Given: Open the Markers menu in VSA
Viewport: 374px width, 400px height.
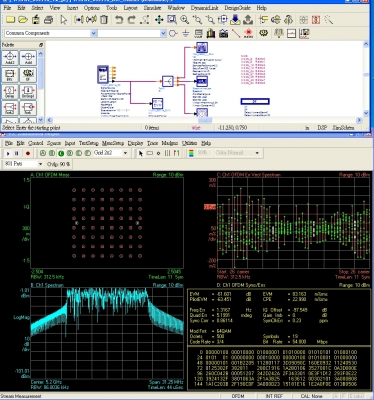Looking at the screenshot, I should coord(170,143).
